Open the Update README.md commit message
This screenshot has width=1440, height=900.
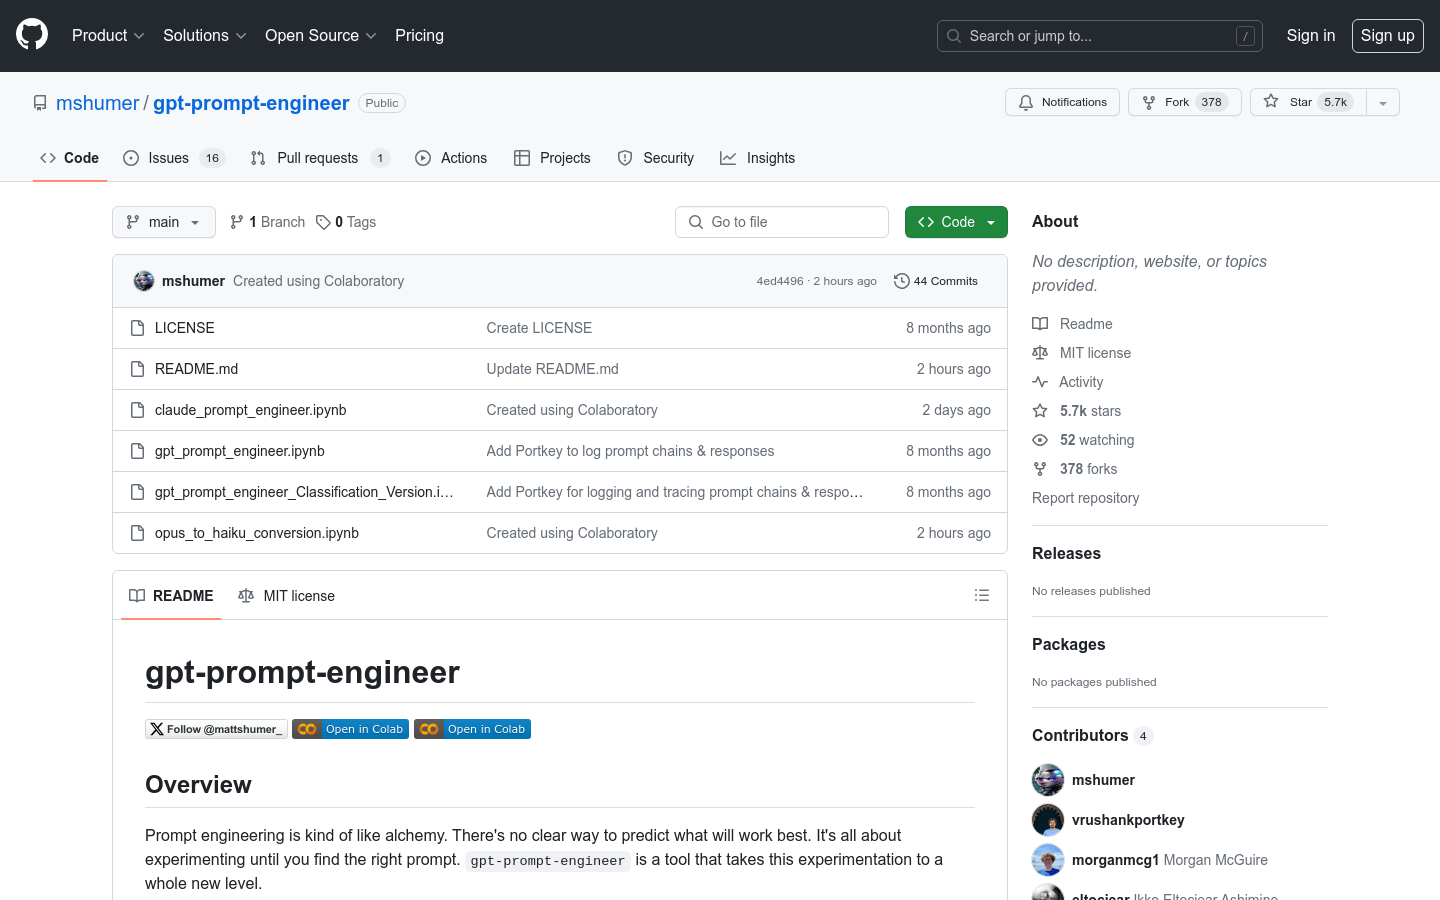(552, 369)
